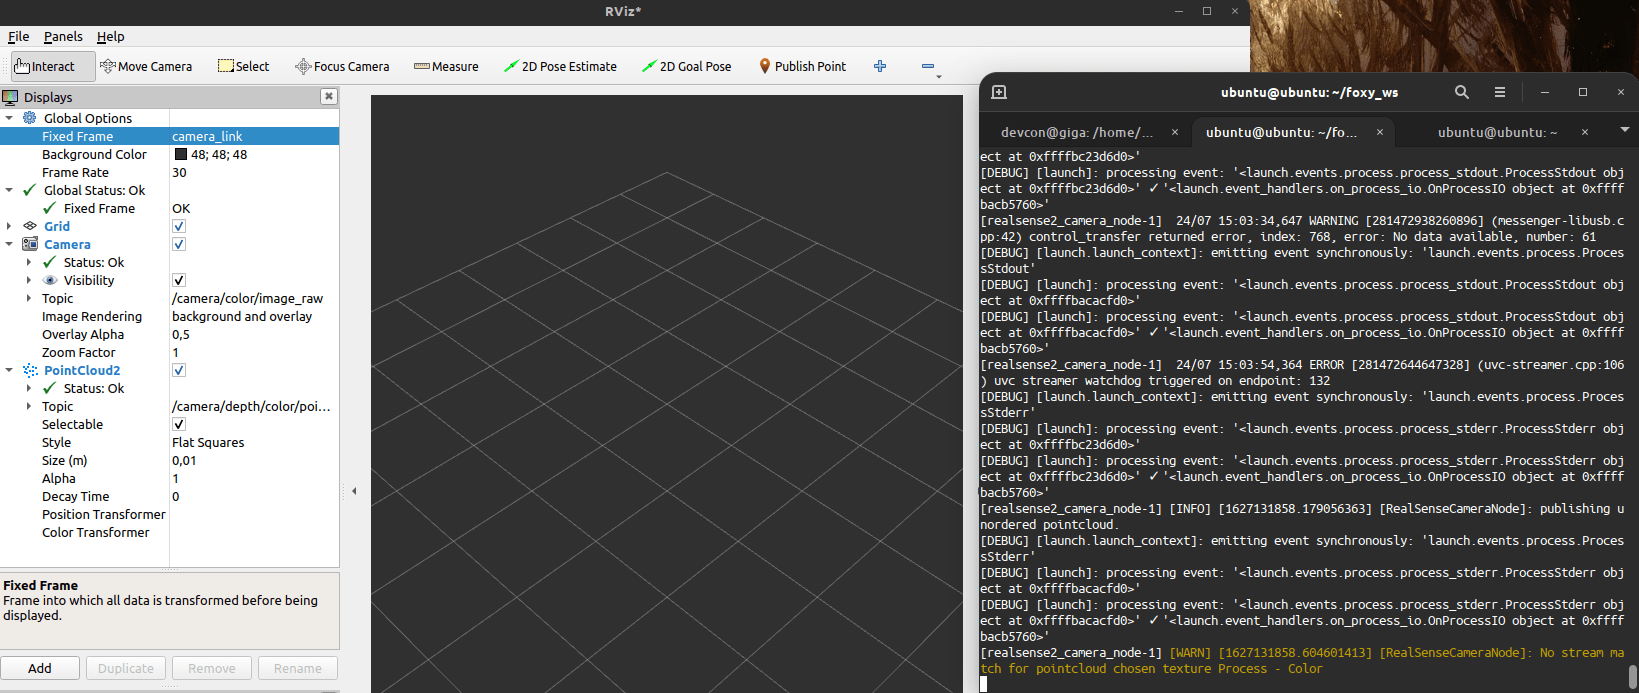Open the Help menu
This screenshot has height=693, width=1639.
click(x=110, y=36)
